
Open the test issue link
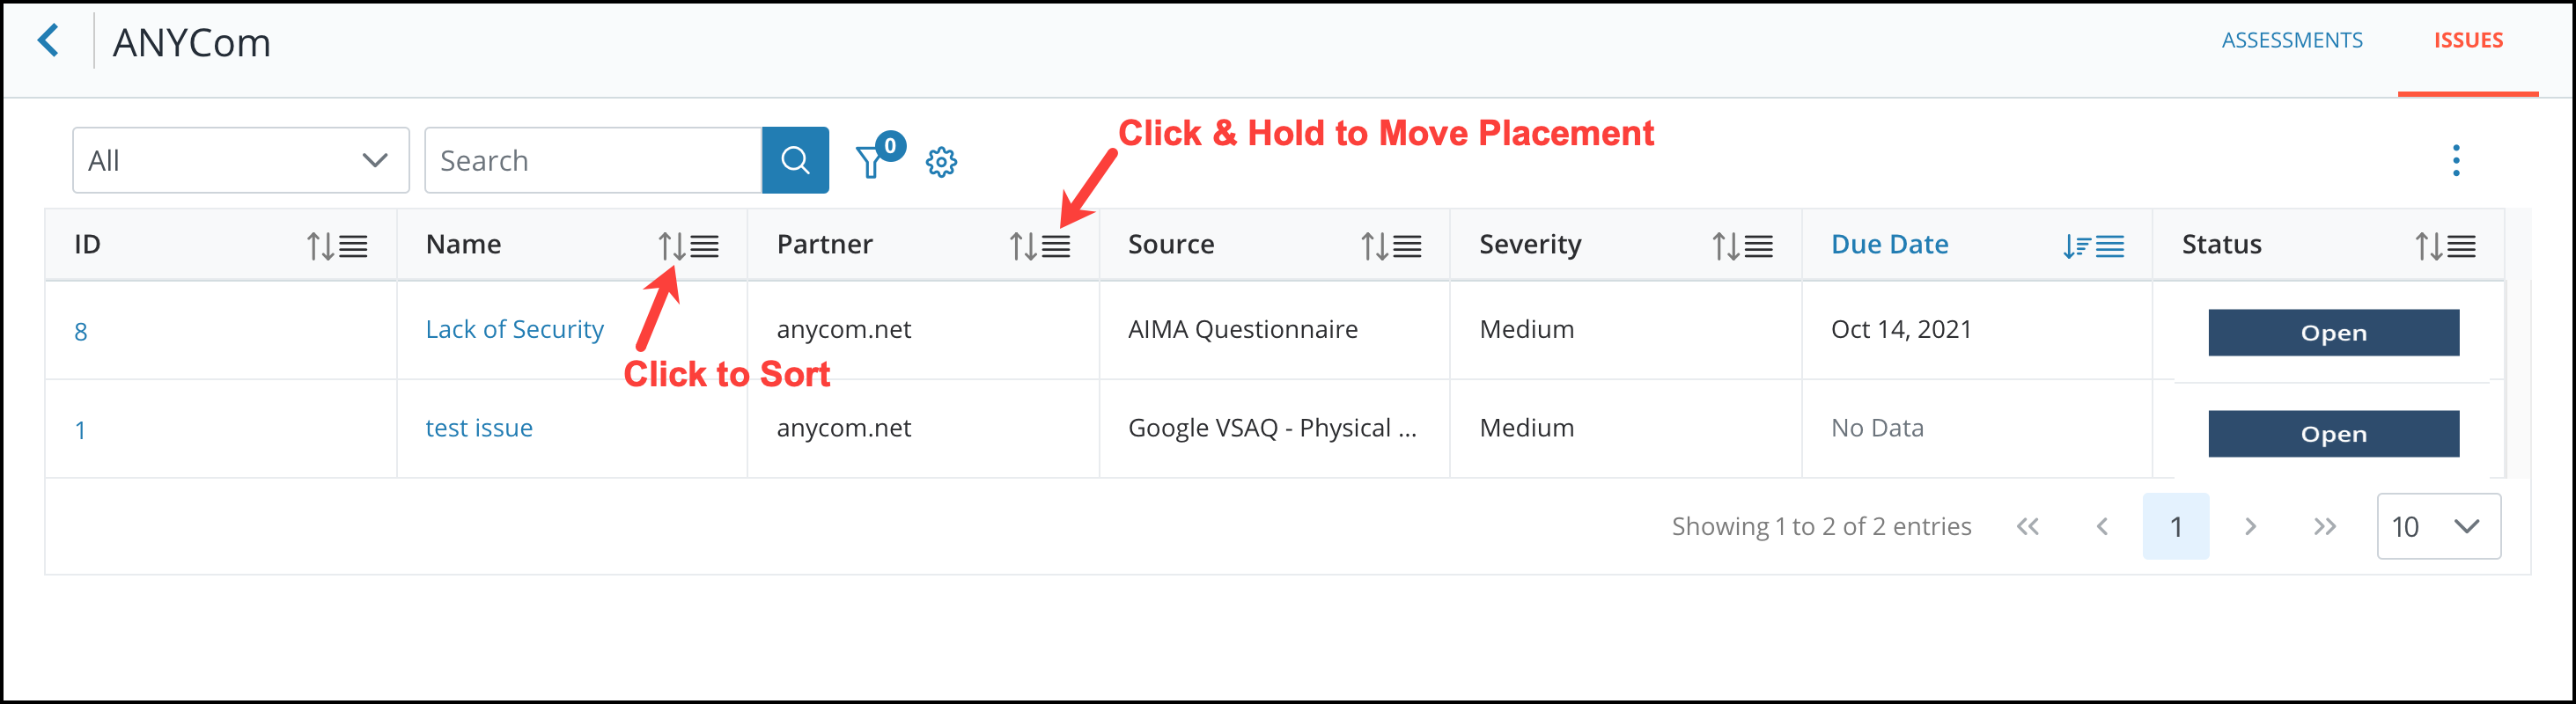pyautogui.click(x=479, y=428)
